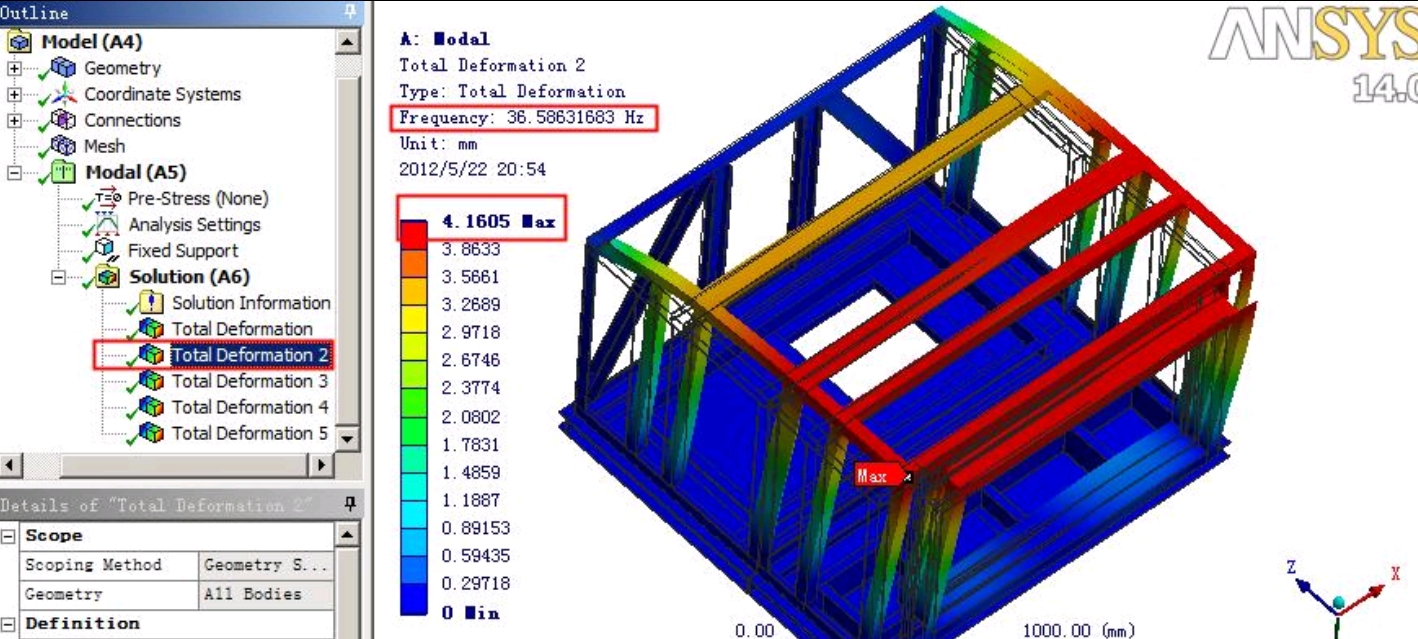
Task: Expand the Coordinate Systems tree node
Action: pos(14,94)
